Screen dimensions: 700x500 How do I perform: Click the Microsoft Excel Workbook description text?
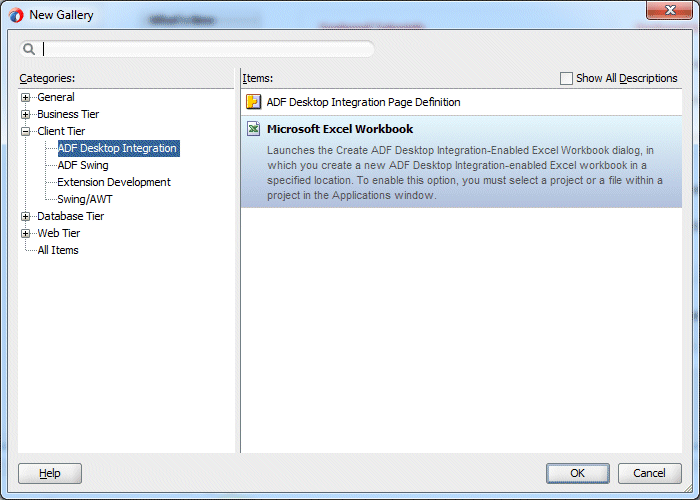click(465, 173)
